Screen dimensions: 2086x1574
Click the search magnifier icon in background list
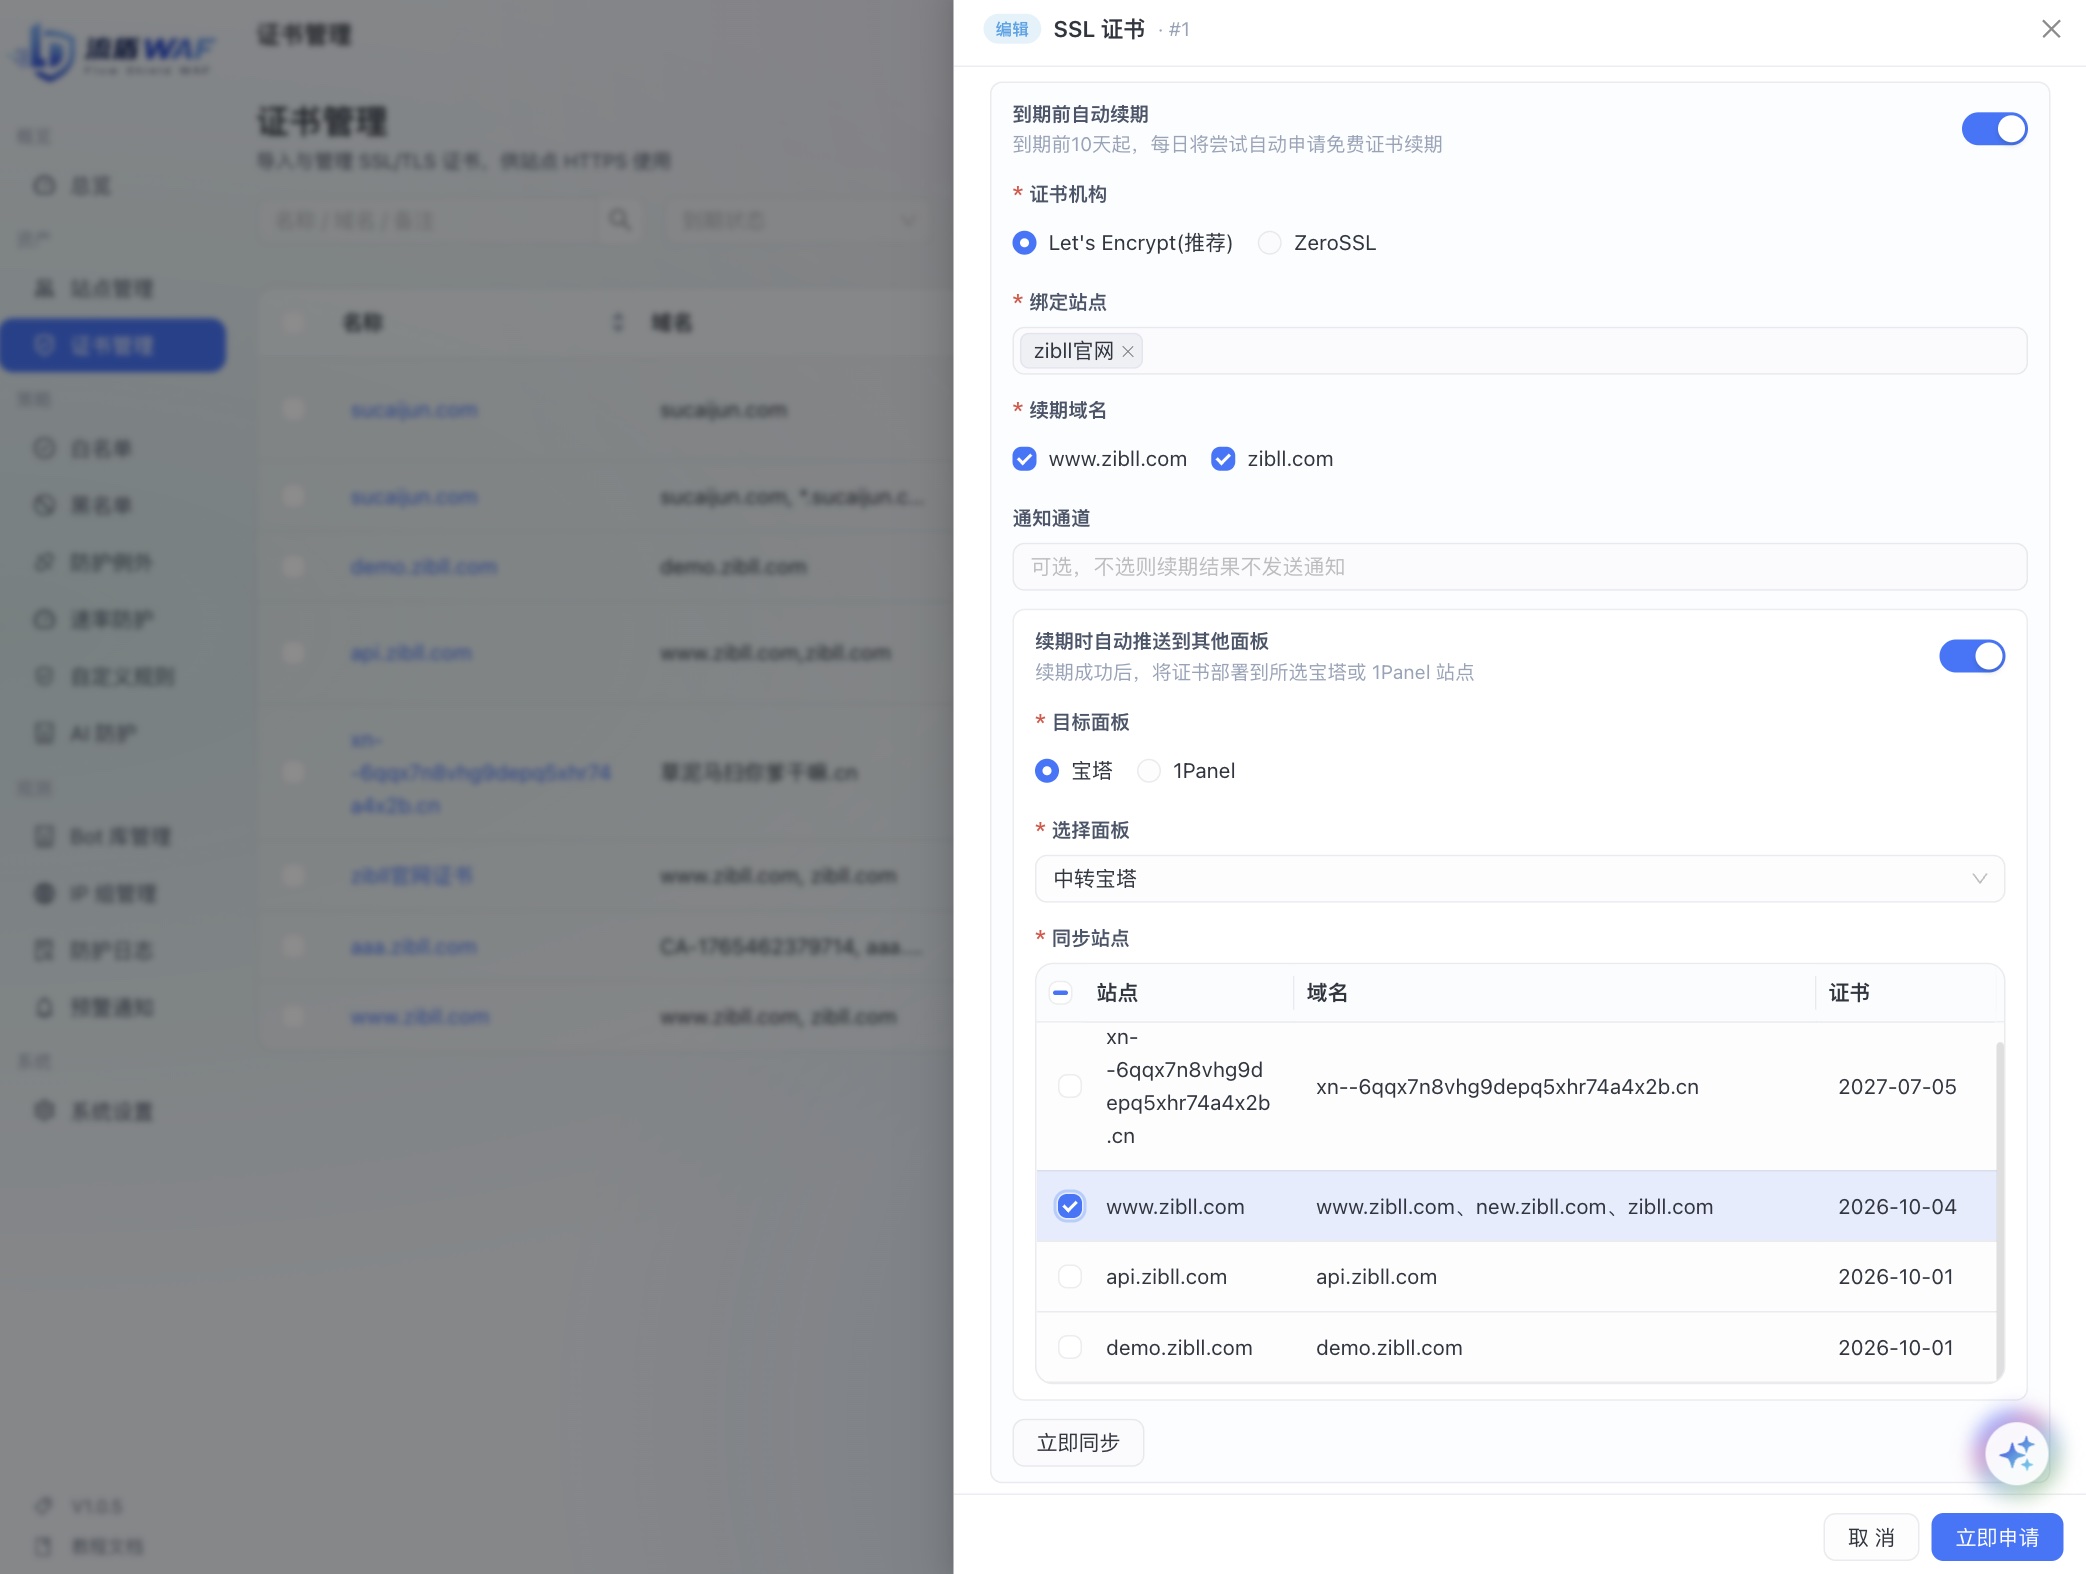[x=620, y=220]
